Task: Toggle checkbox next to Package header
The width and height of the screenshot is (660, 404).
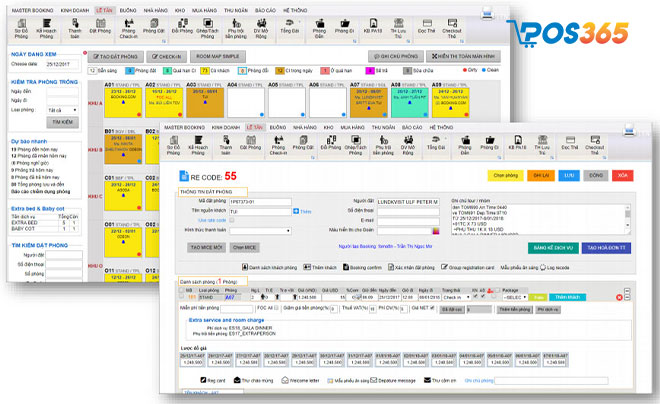Action: click(x=498, y=290)
